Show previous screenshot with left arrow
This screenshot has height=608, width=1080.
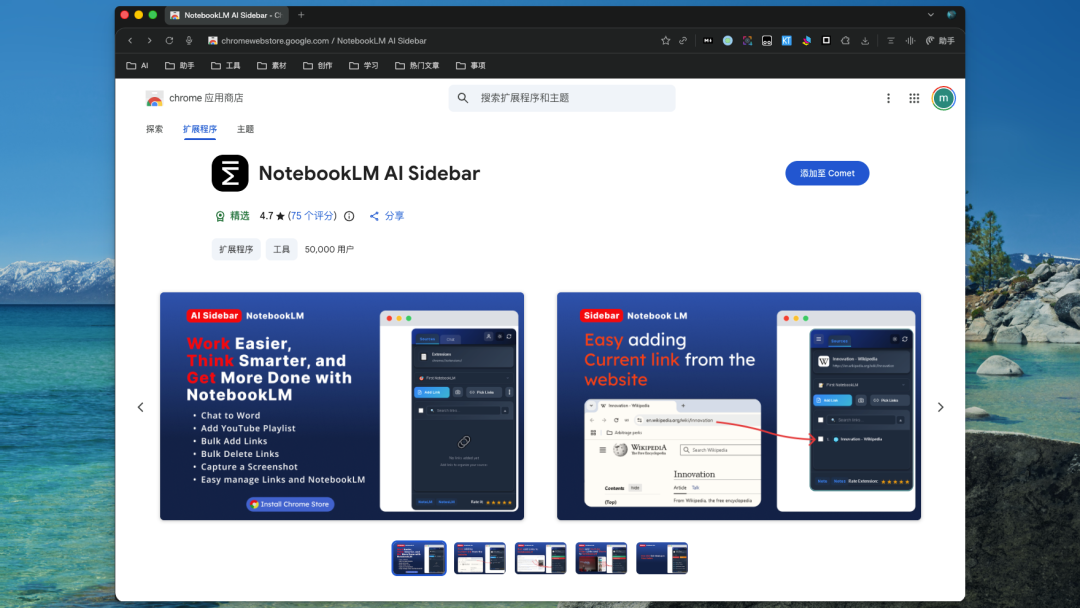tap(141, 407)
